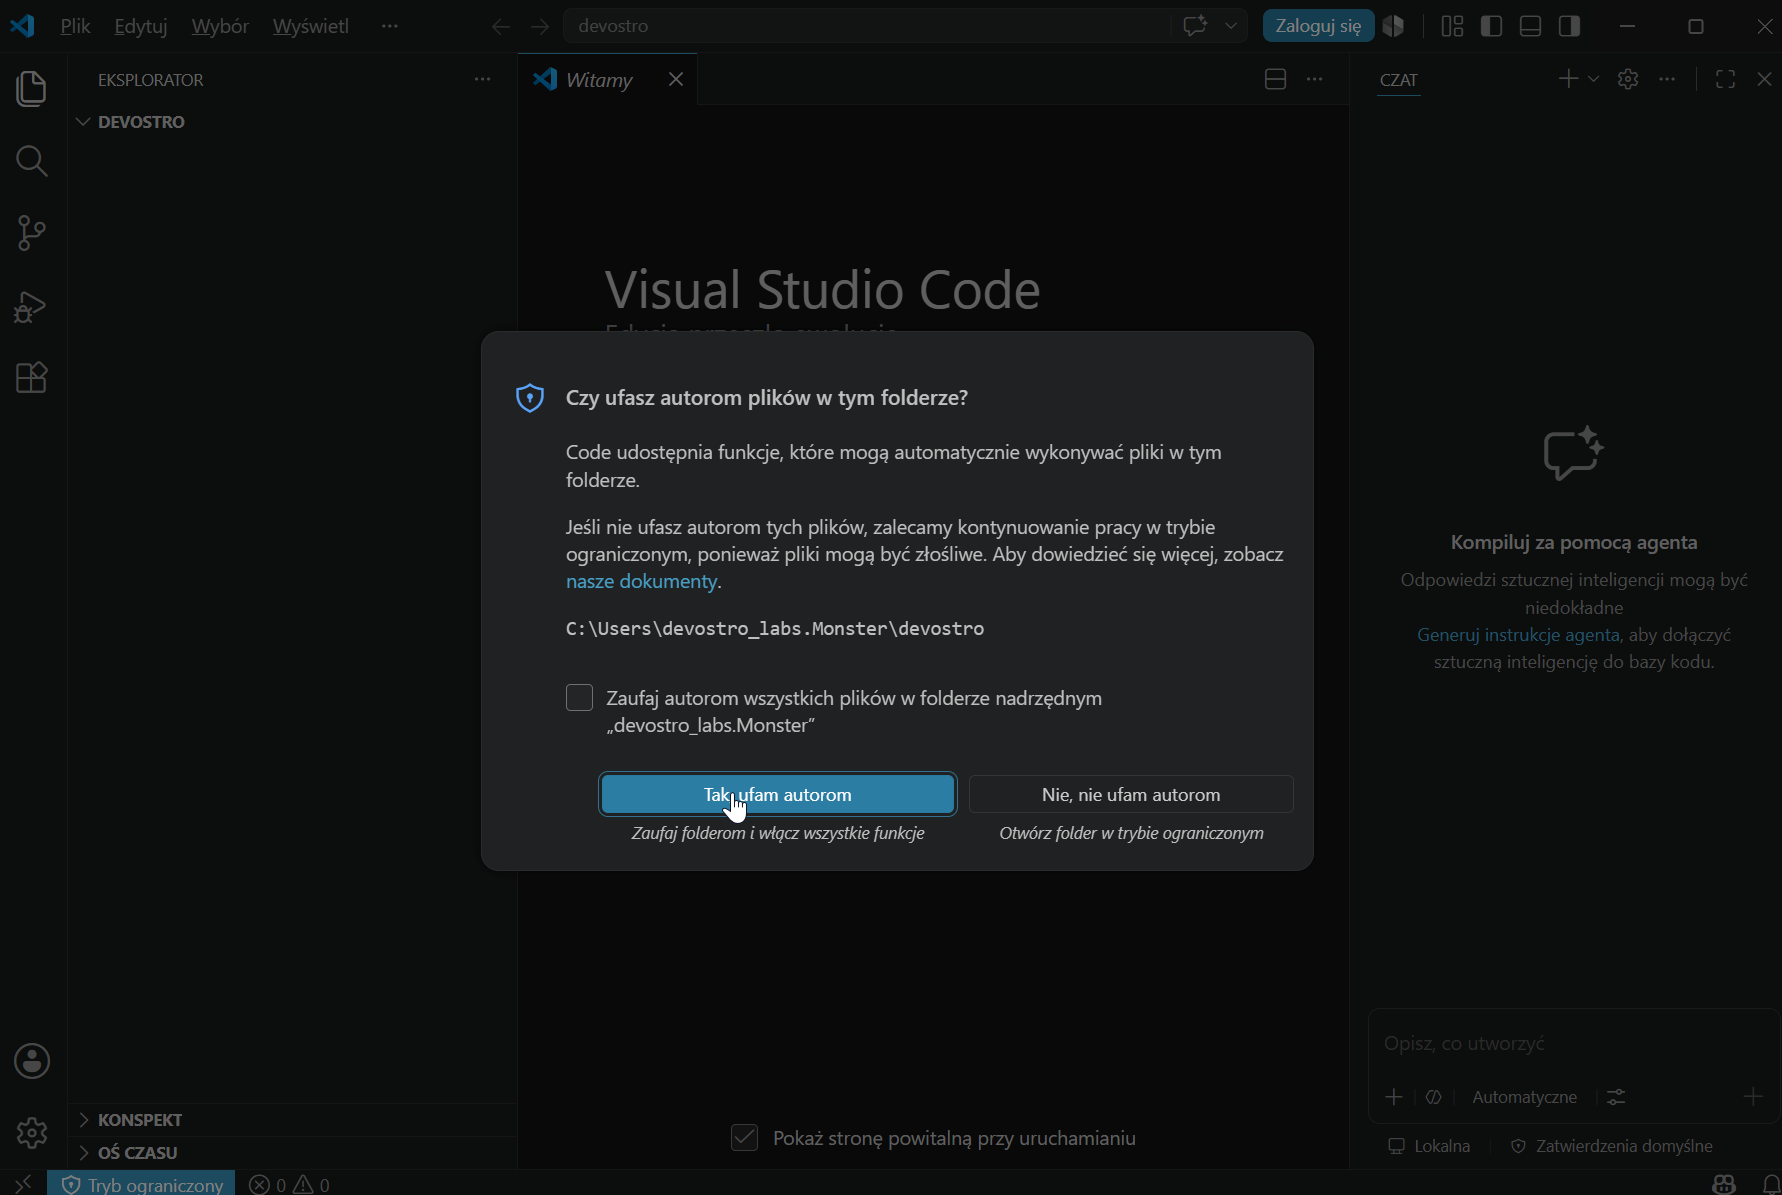Click the remote window icon in status bar
The height and width of the screenshot is (1195, 1782).
[x=23, y=1184]
